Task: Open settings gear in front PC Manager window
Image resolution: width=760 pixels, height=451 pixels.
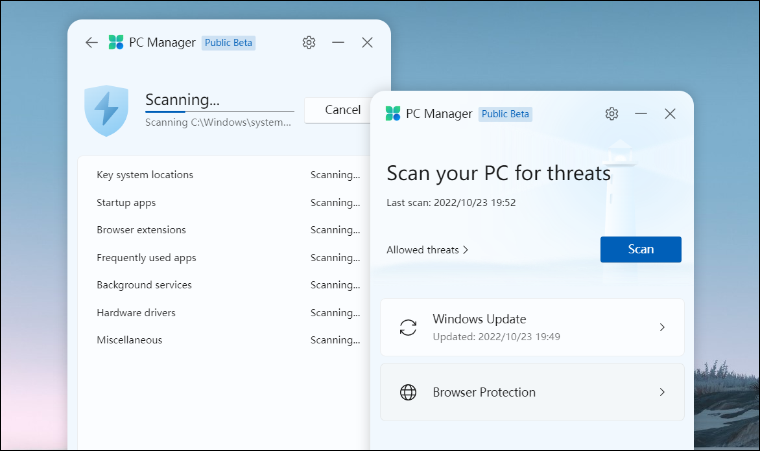Action: tap(612, 113)
